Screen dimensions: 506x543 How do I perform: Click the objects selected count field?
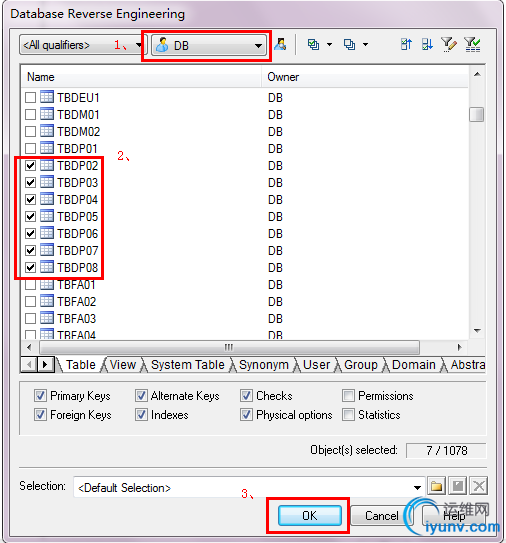tap(446, 451)
